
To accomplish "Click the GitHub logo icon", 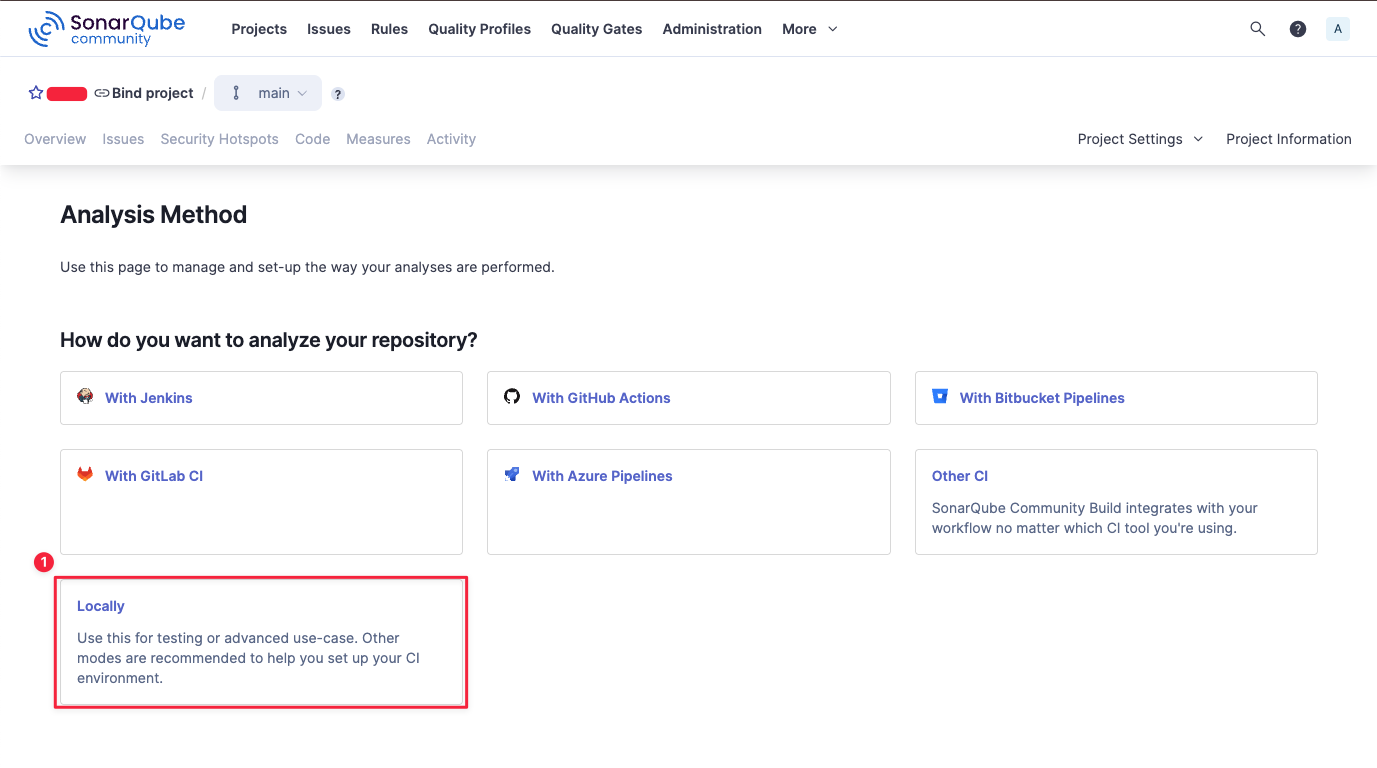I will pos(512,397).
